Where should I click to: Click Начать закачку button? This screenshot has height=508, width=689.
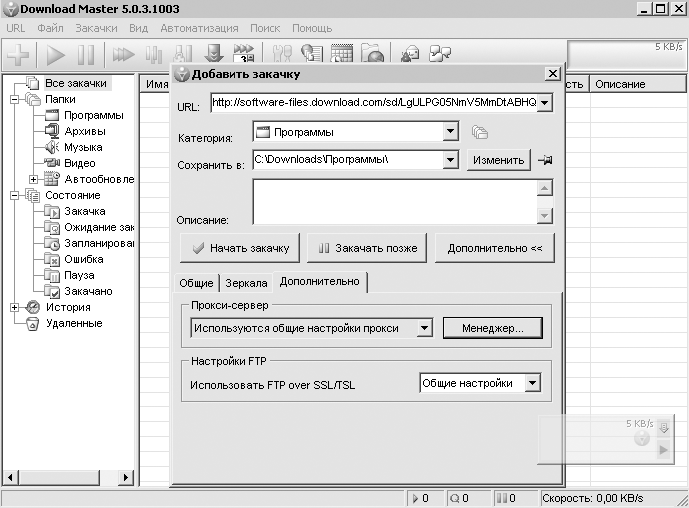240,248
